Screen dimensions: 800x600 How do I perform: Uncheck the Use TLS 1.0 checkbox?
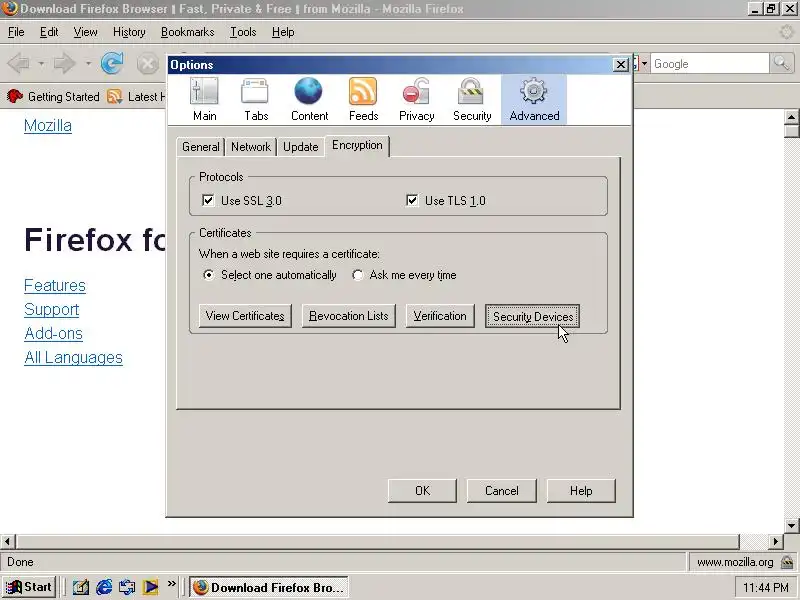[x=412, y=200]
